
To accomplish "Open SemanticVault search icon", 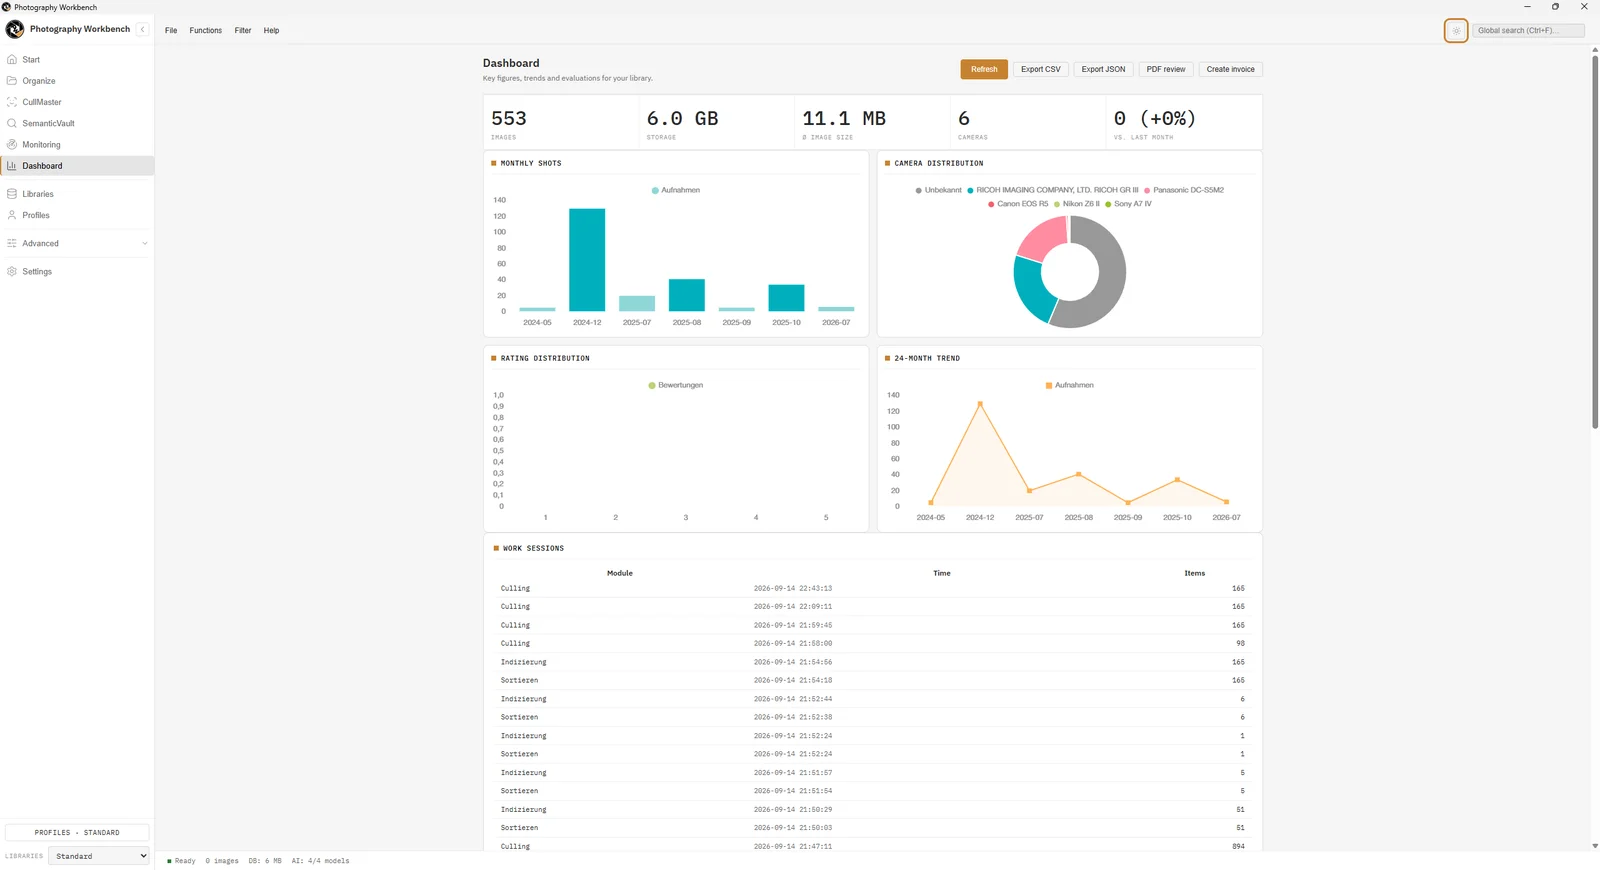I will (12, 123).
